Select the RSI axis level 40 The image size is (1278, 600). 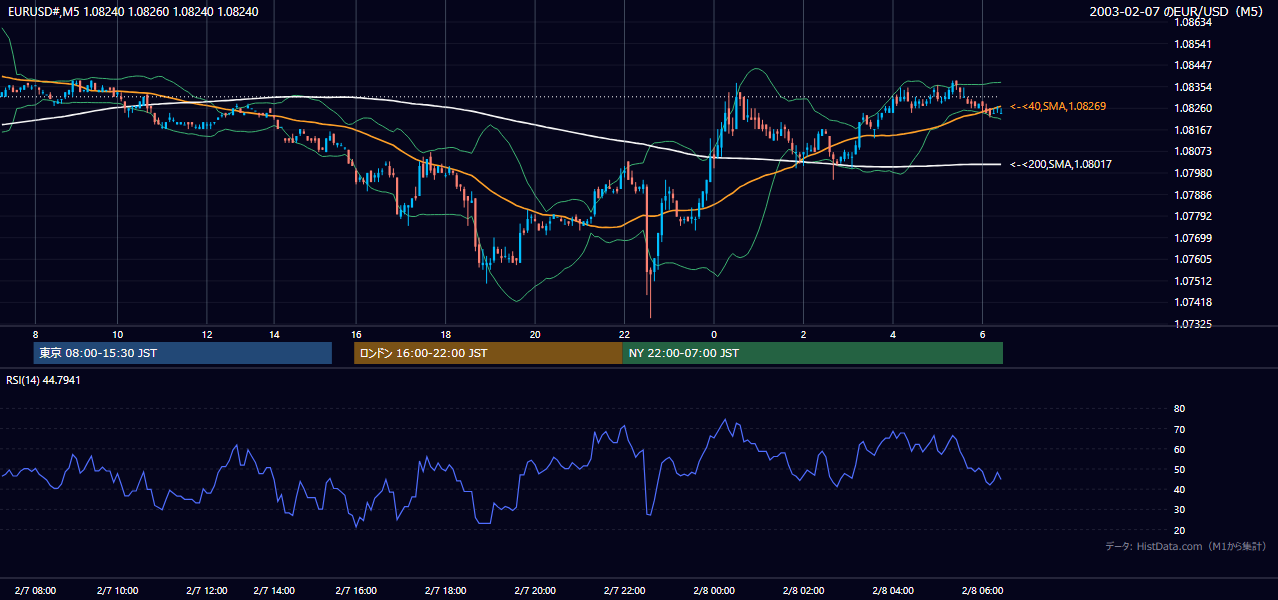coord(1179,490)
